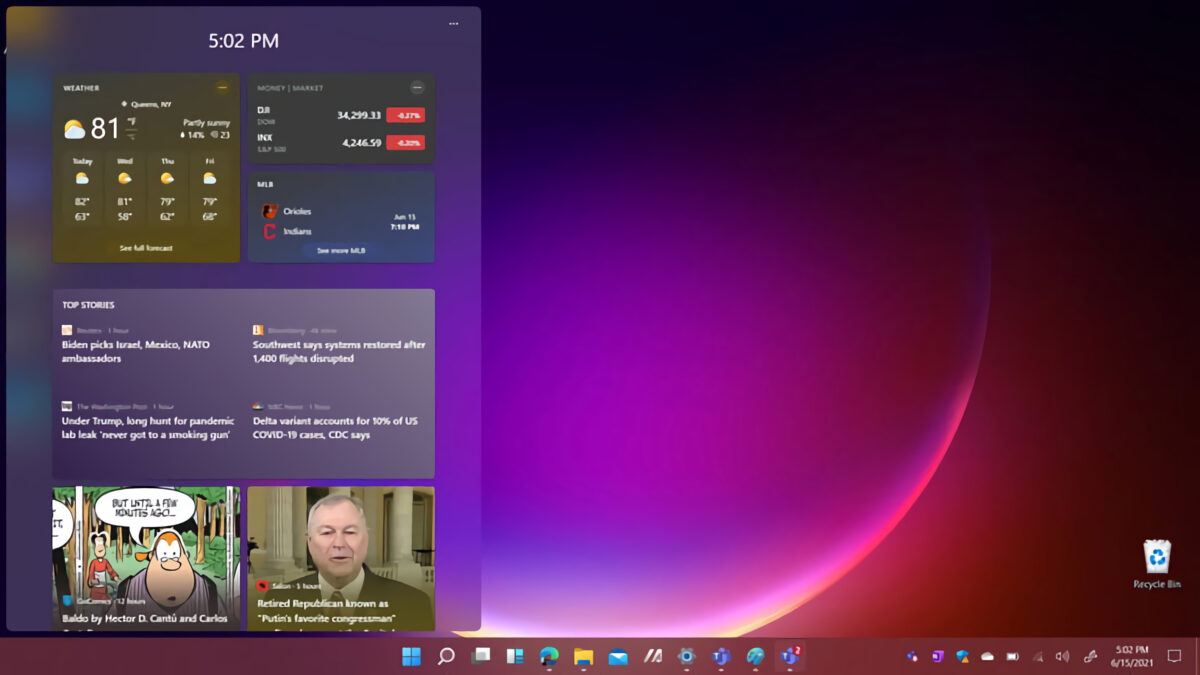Open Settings from the taskbar

coord(686,657)
